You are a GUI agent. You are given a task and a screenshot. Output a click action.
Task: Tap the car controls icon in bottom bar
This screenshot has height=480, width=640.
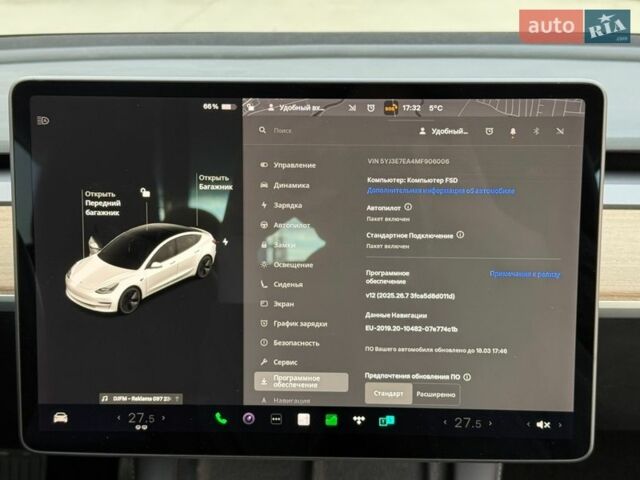pyautogui.click(x=61, y=417)
